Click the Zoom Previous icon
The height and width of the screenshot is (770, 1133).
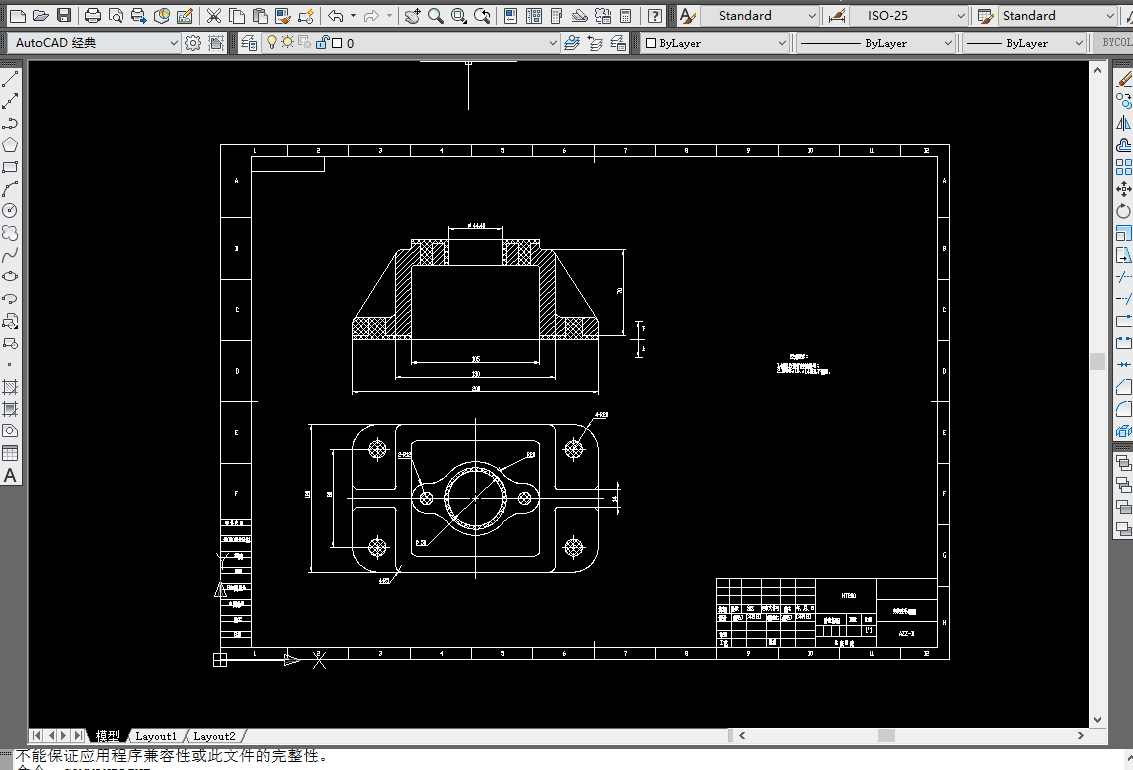point(482,15)
